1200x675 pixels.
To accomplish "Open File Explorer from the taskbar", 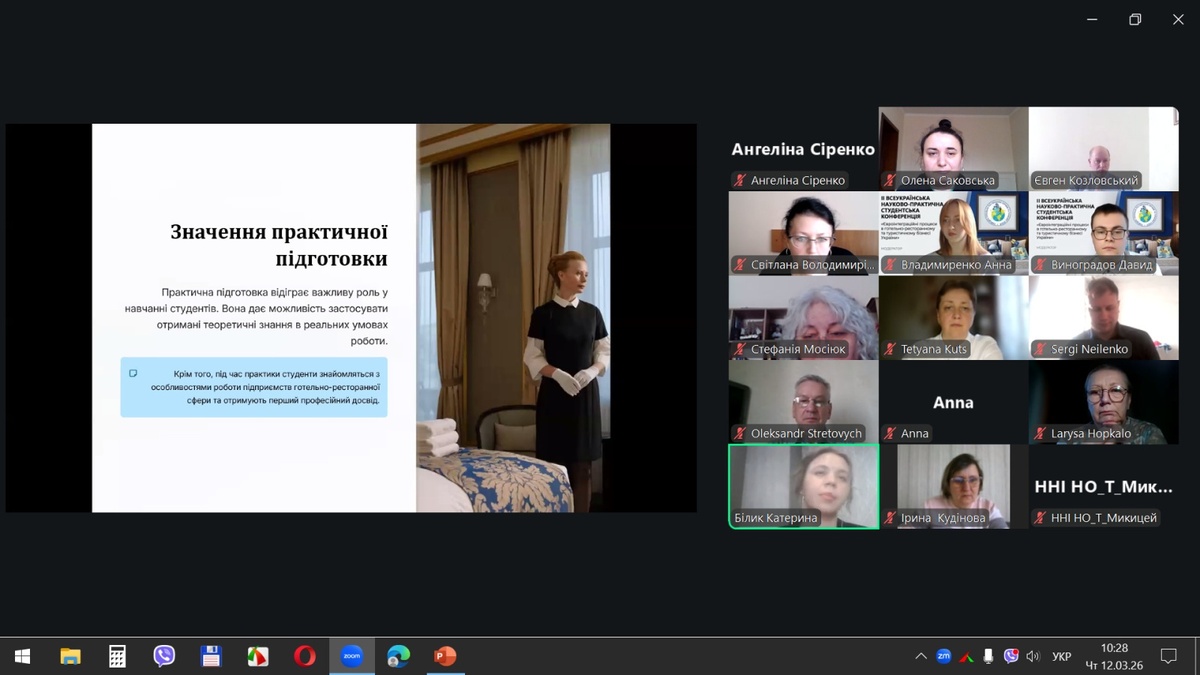I will [70, 656].
